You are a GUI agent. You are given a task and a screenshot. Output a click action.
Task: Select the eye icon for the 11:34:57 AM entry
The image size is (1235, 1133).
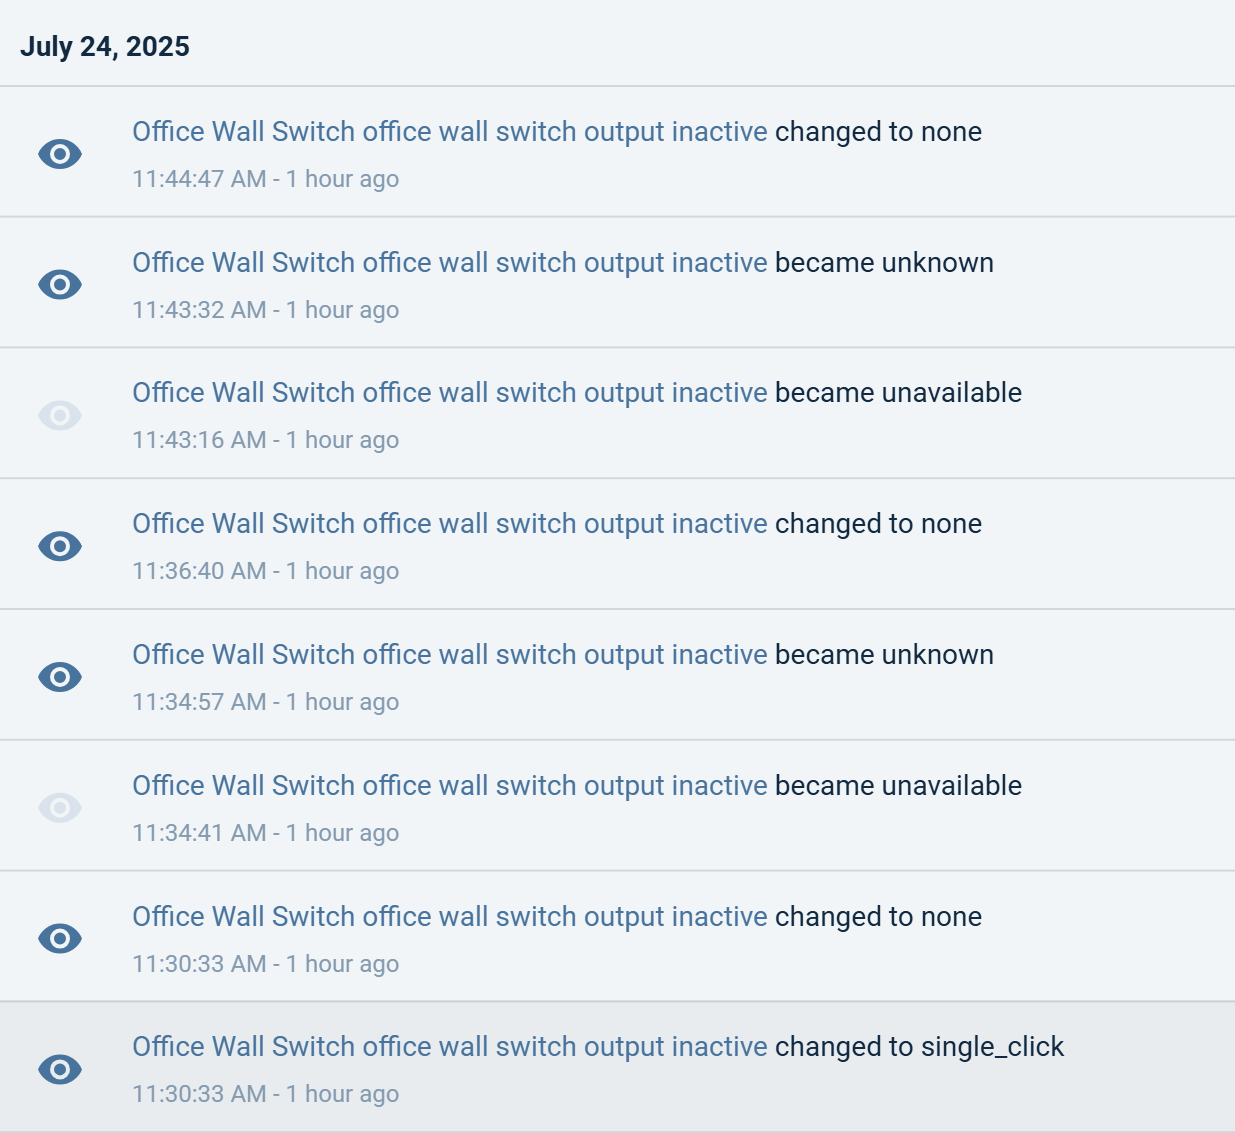pos(60,677)
